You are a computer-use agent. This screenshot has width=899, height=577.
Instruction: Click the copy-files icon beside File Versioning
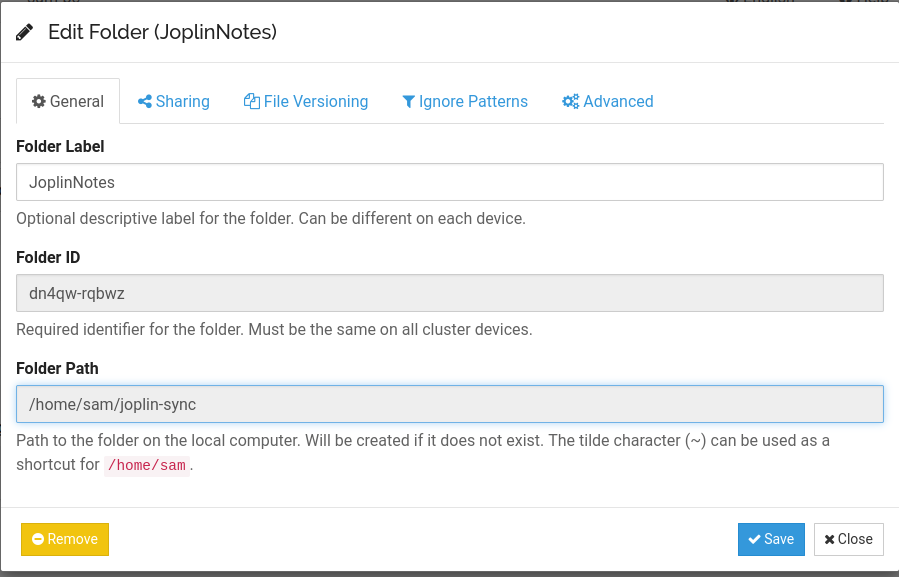(x=252, y=101)
